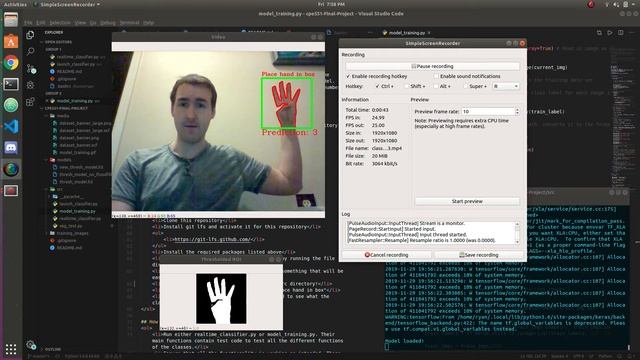Viewport: 640px width, 360px height.
Task: Launch Files from the Ubuntu dock
Action: (x=11, y=20)
